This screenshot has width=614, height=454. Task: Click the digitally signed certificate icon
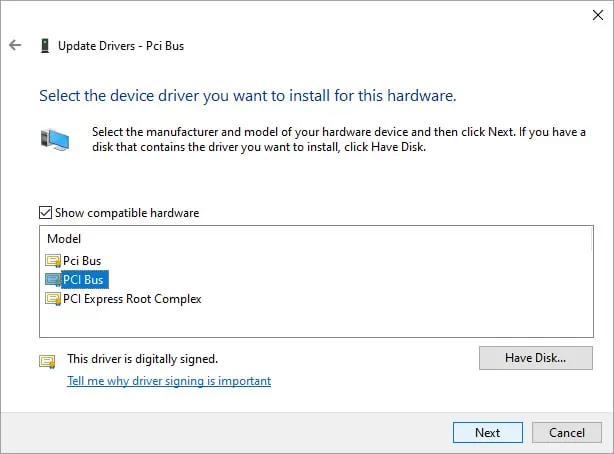pos(46,361)
